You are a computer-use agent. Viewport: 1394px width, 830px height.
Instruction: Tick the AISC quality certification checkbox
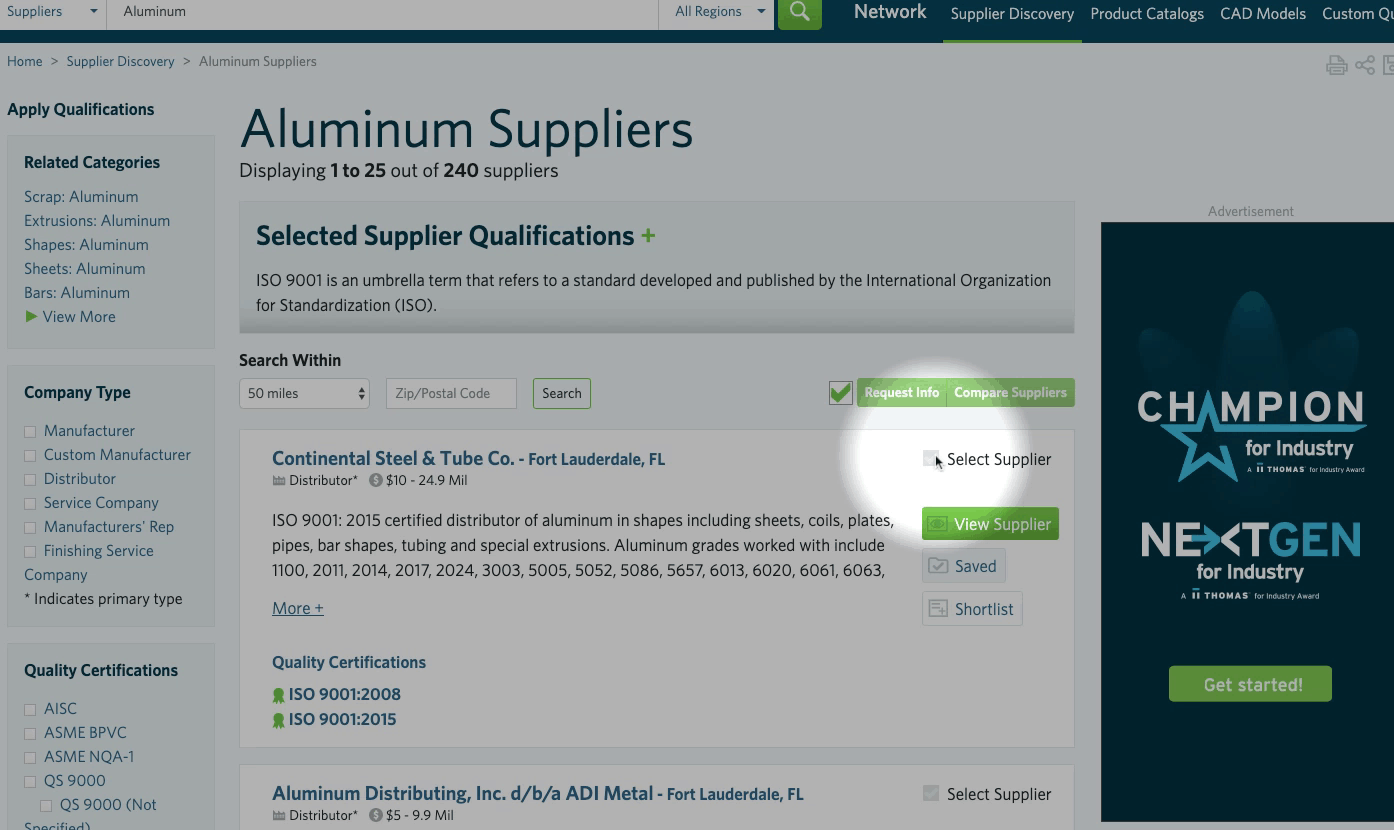[30, 710]
